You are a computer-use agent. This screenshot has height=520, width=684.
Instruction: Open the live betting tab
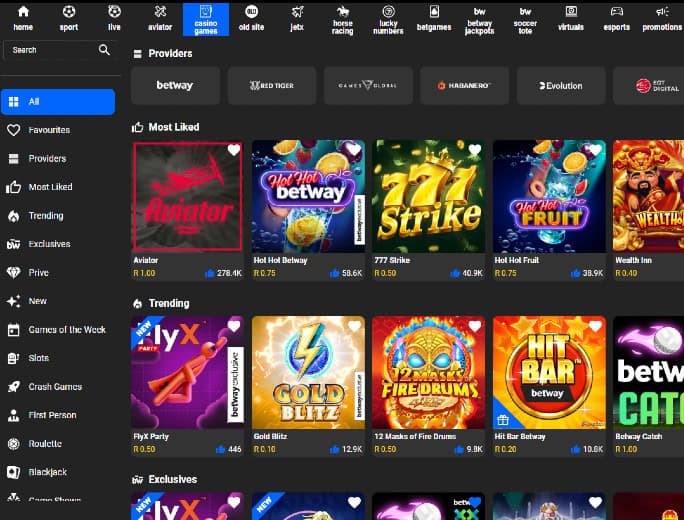click(114, 19)
